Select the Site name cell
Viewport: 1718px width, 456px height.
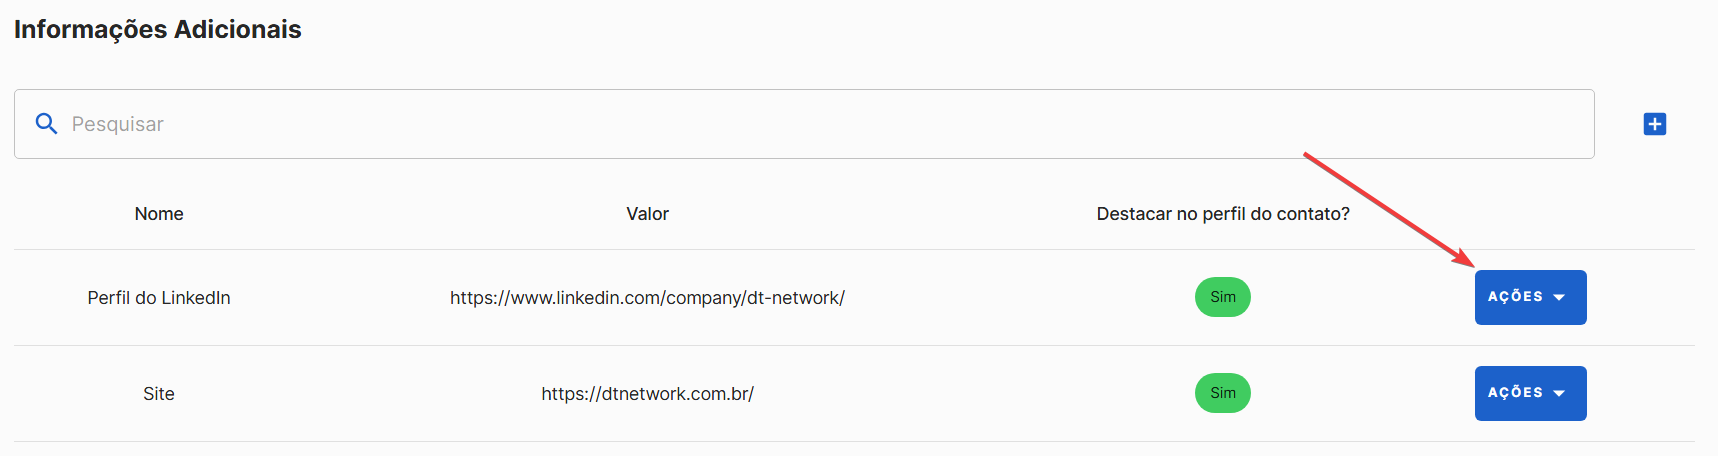click(x=159, y=394)
